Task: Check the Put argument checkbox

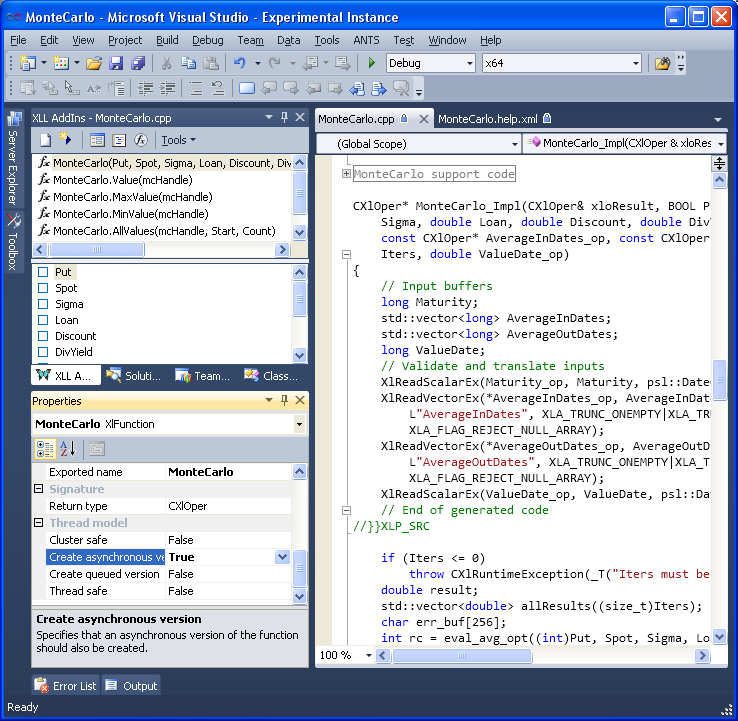Action: [43, 272]
